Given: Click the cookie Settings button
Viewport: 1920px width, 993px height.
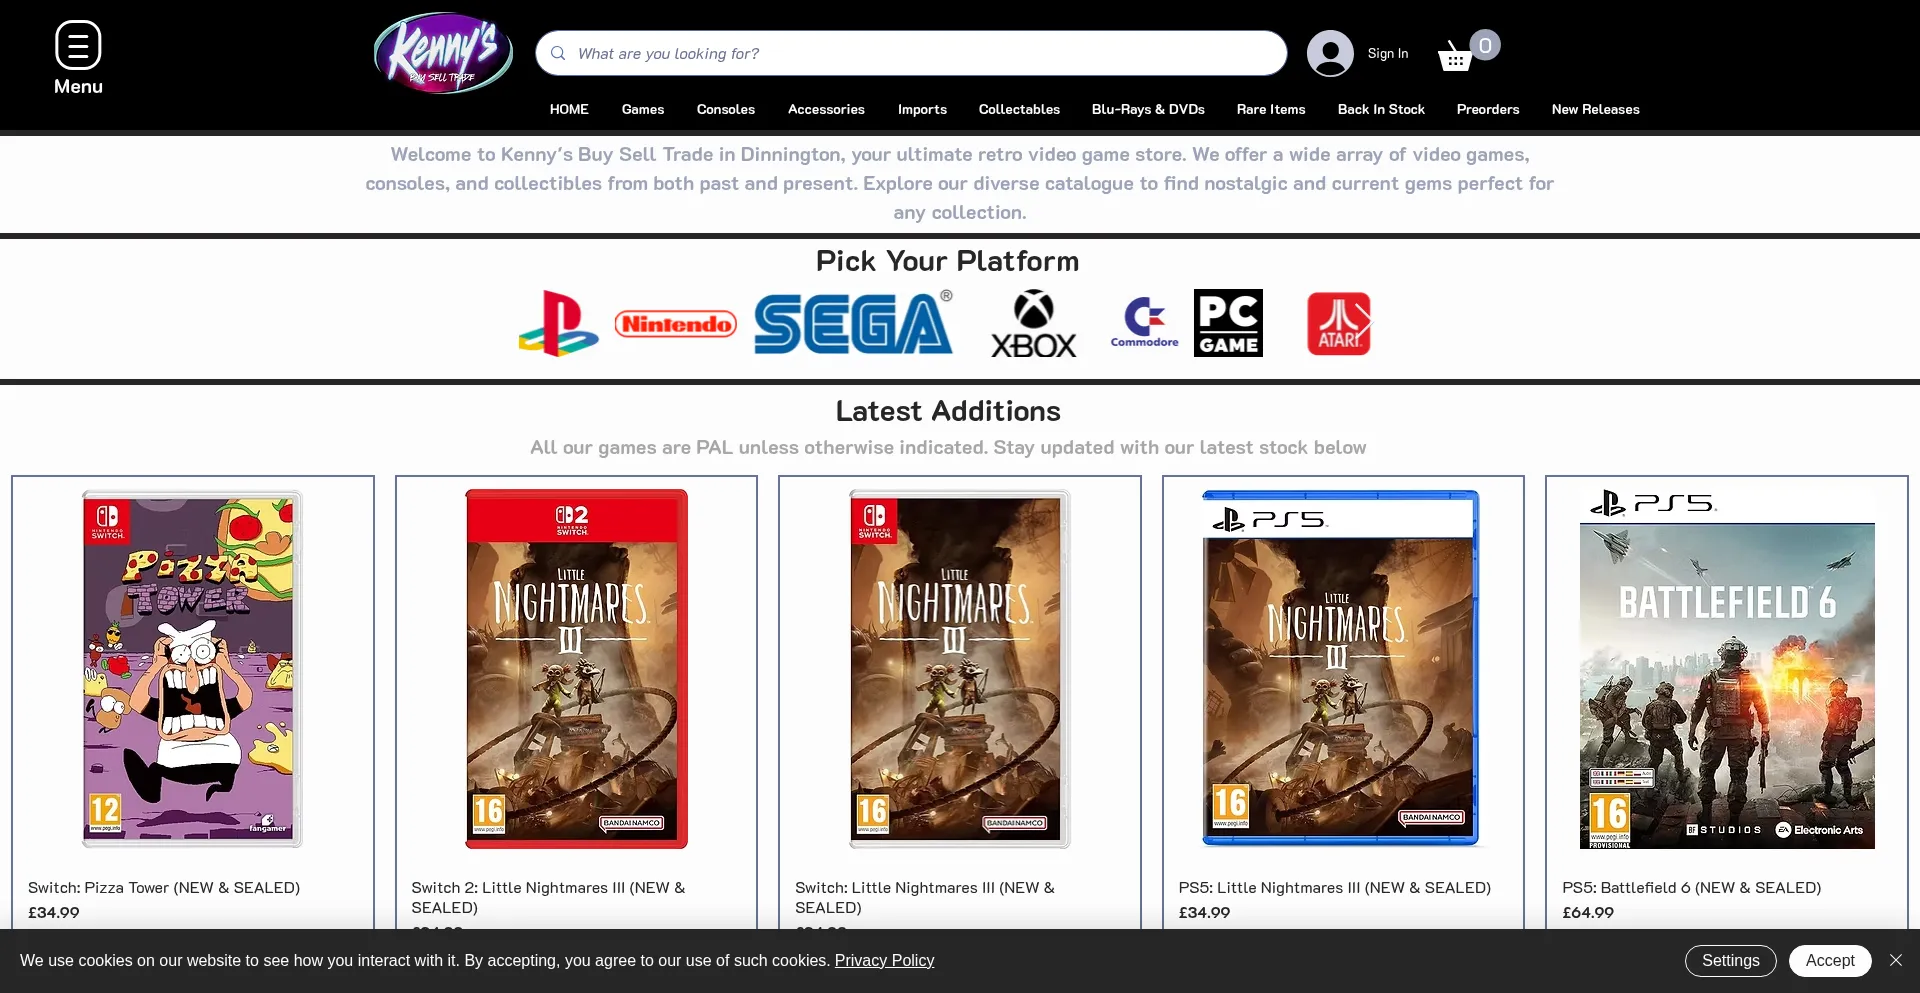Looking at the screenshot, I should (1731, 960).
